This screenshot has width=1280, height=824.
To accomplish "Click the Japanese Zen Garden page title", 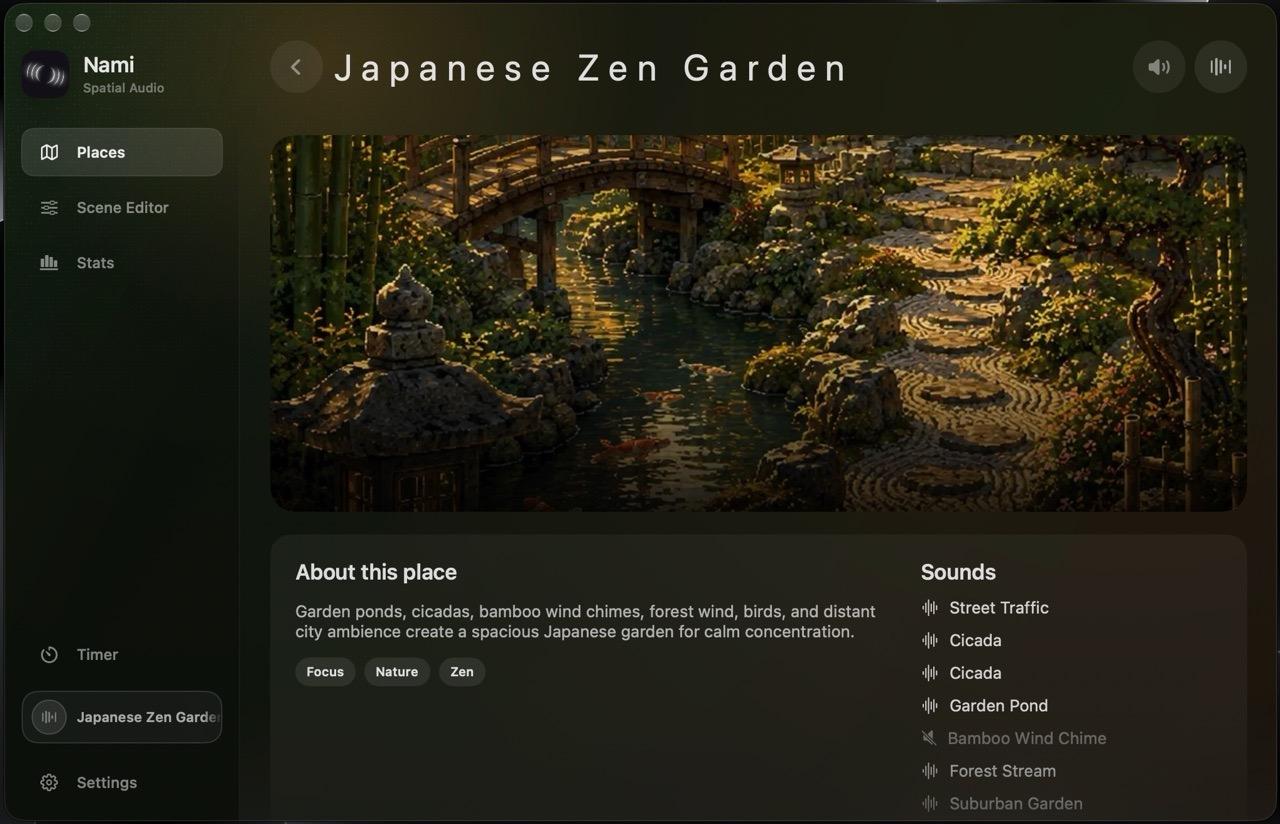I will point(591,68).
